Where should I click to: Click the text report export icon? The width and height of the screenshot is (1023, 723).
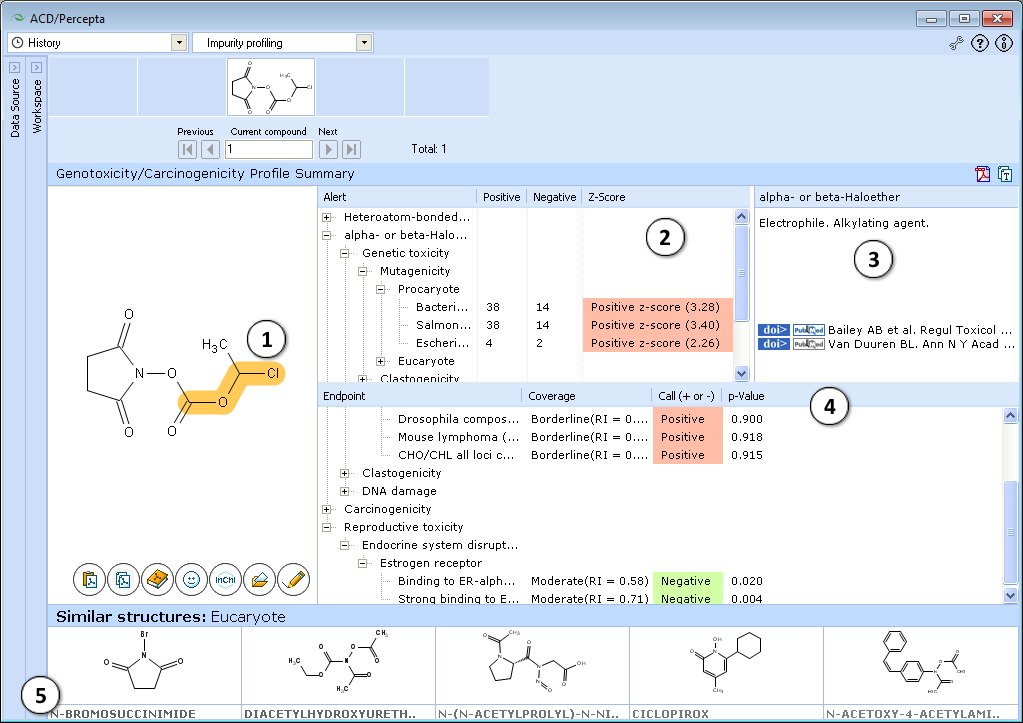point(1005,174)
